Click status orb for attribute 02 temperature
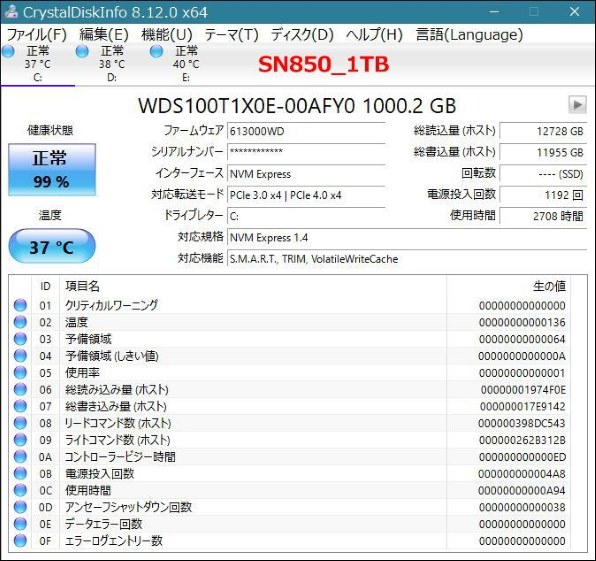 pyautogui.click(x=20, y=322)
